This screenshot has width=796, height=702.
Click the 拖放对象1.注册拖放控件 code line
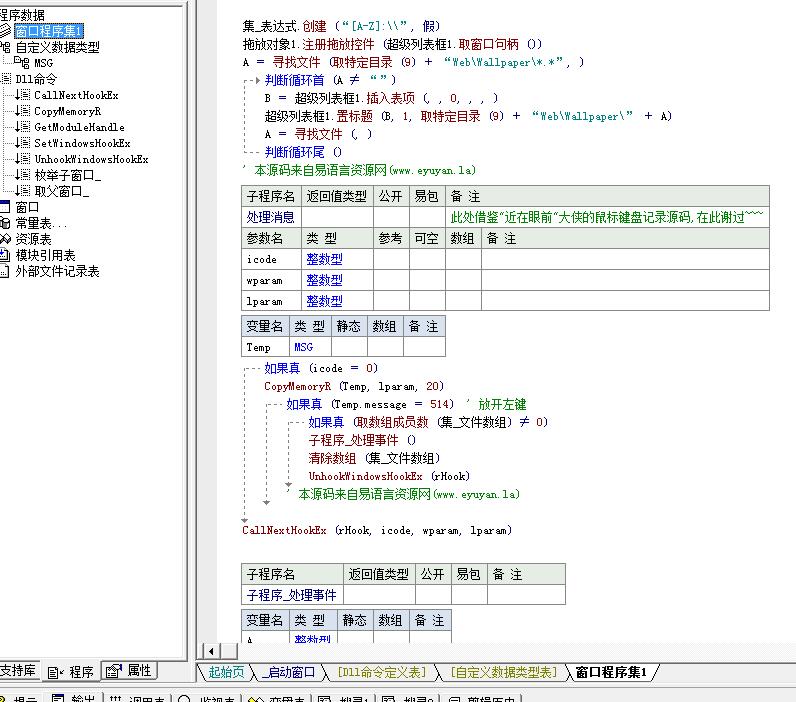point(392,44)
